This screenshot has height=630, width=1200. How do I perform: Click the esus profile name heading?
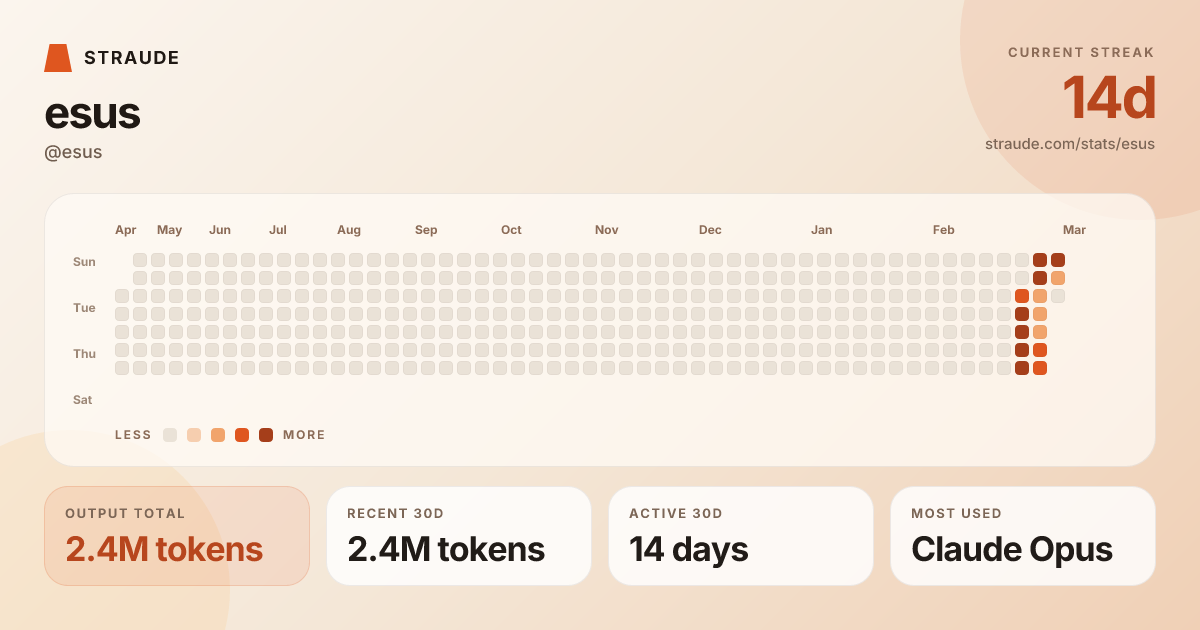click(92, 114)
